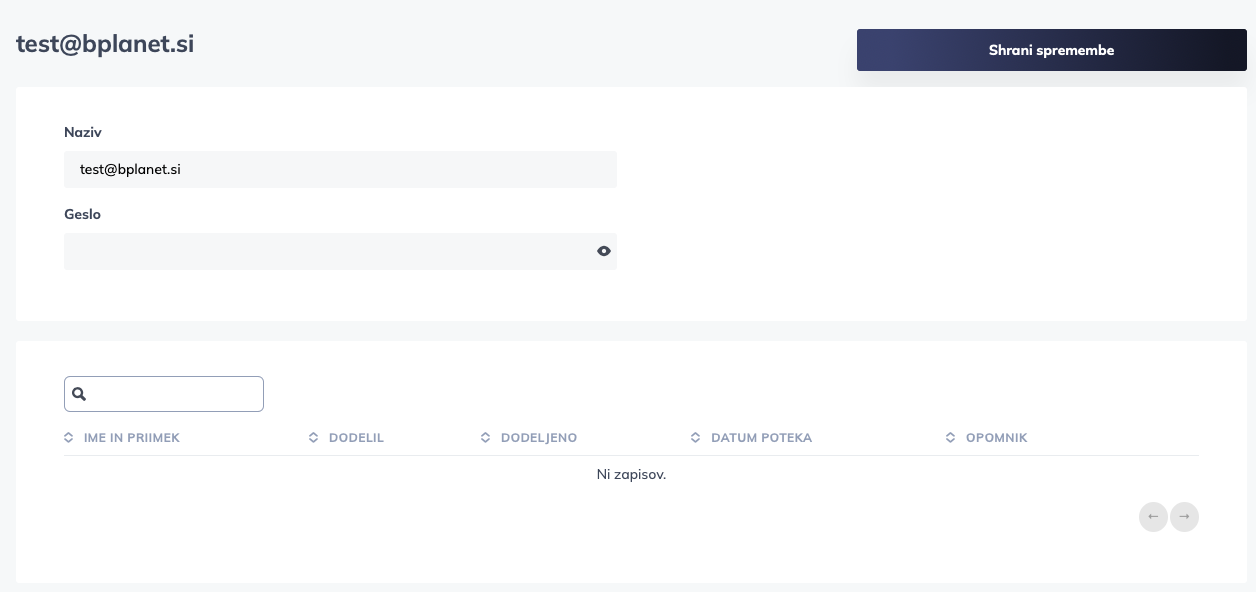This screenshot has height=592, width=1256.
Task: Click the magnifier search icon
Action: (80, 394)
